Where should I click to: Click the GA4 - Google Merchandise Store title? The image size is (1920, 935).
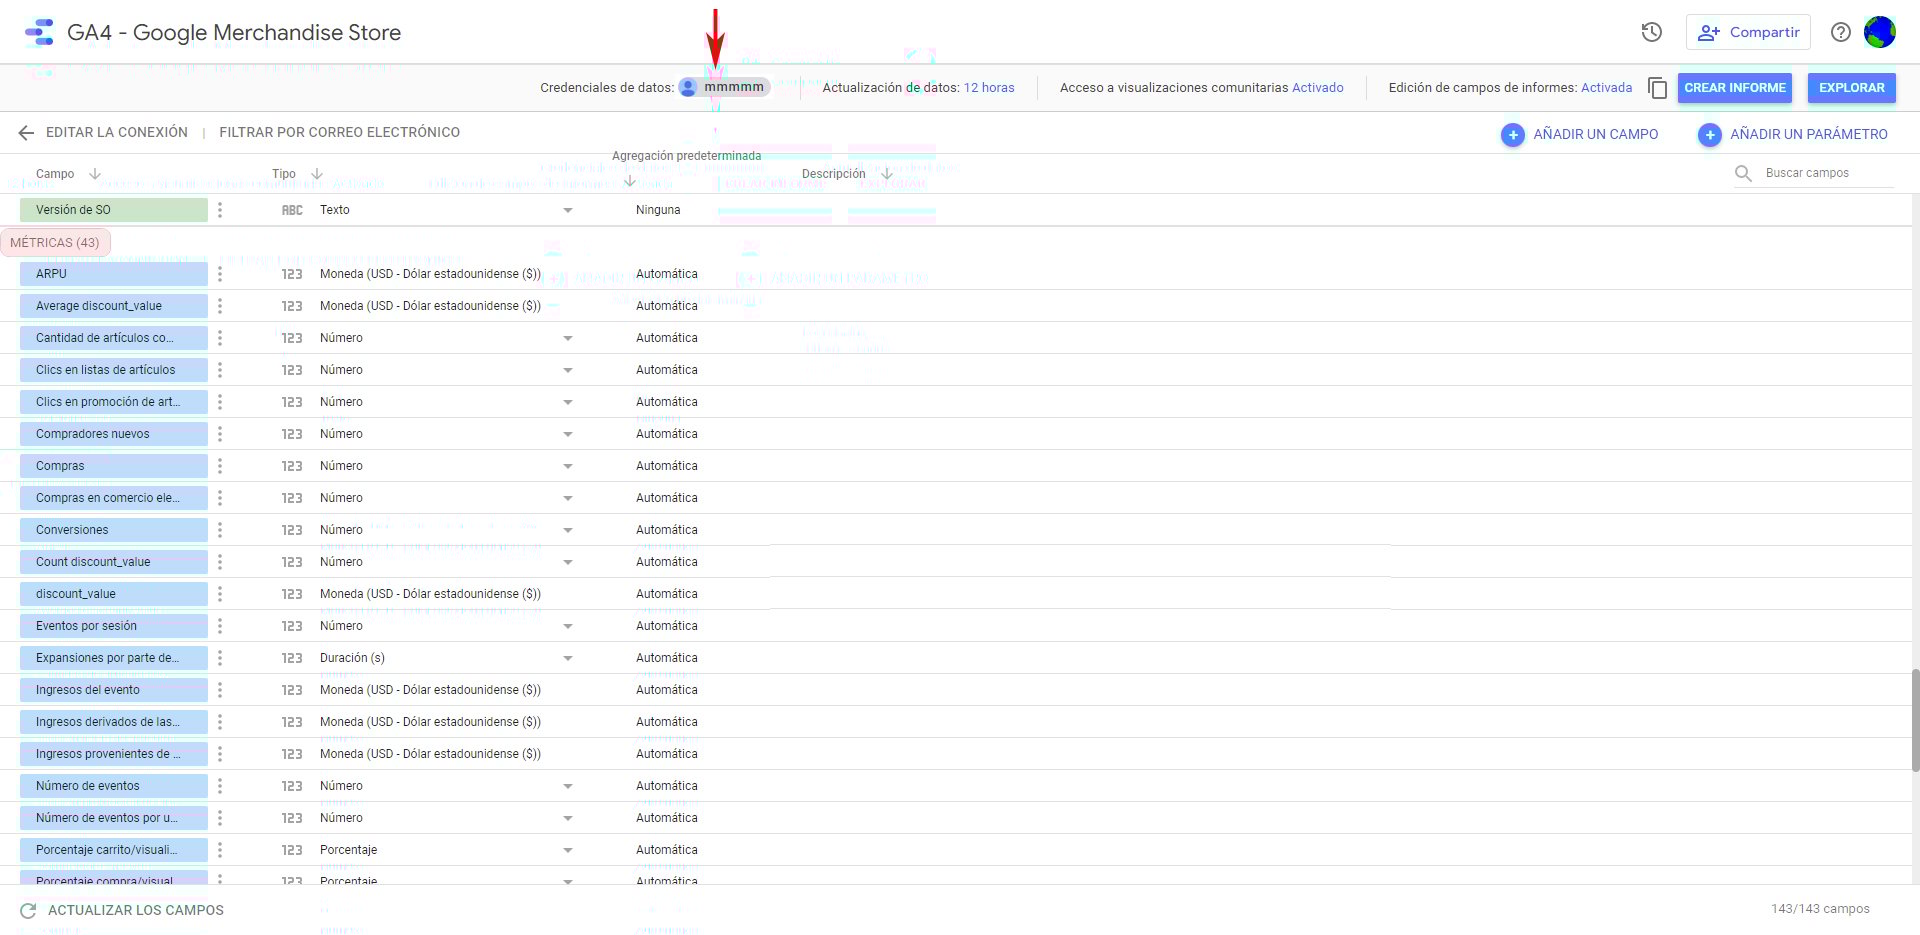coord(234,32)
